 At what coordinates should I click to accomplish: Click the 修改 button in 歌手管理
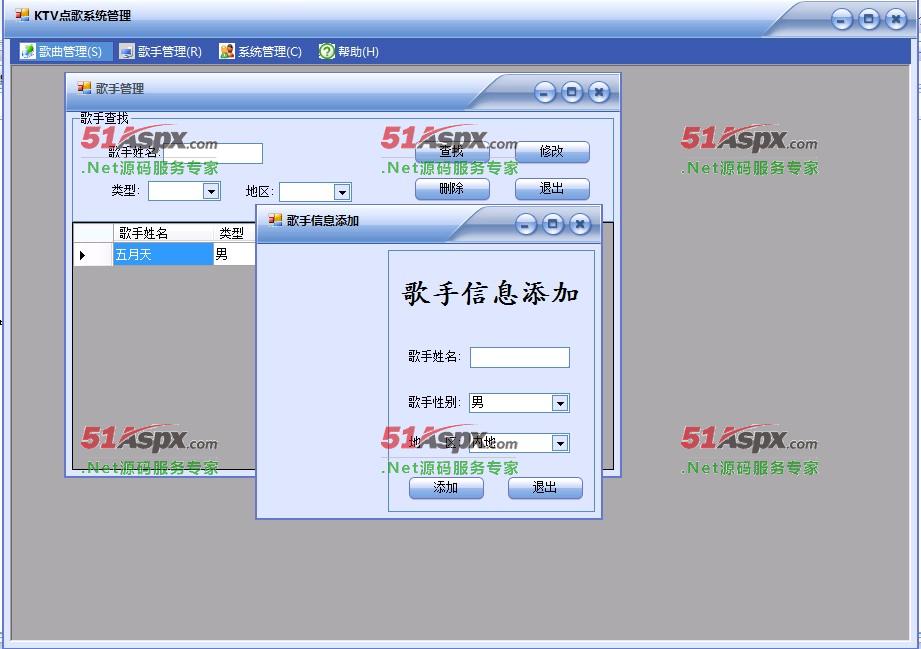click(552, 152)
